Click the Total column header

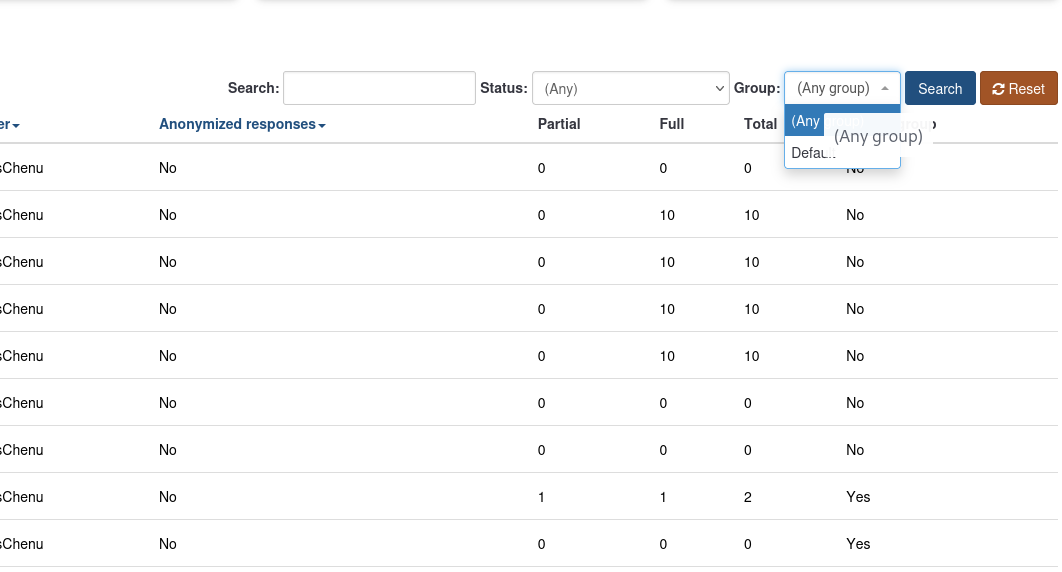tap(760, 125)
